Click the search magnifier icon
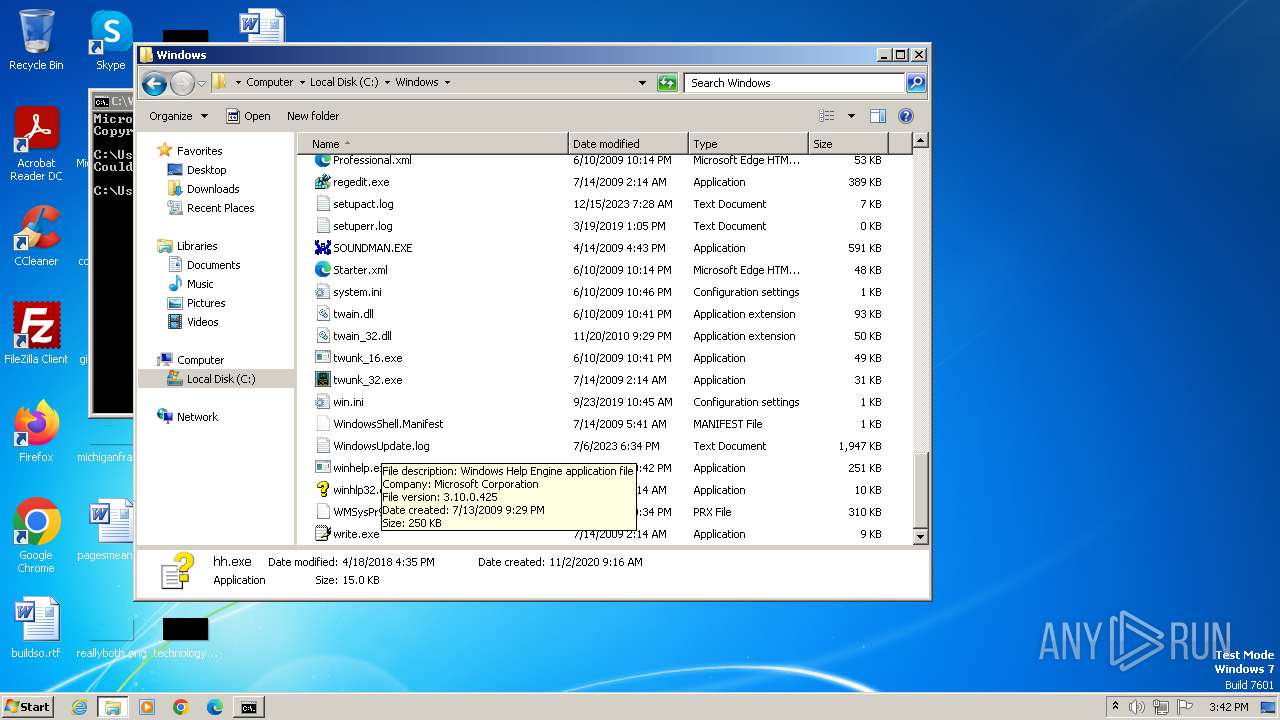The width and height of the screenshot is (1280, 720). (915, 83)
